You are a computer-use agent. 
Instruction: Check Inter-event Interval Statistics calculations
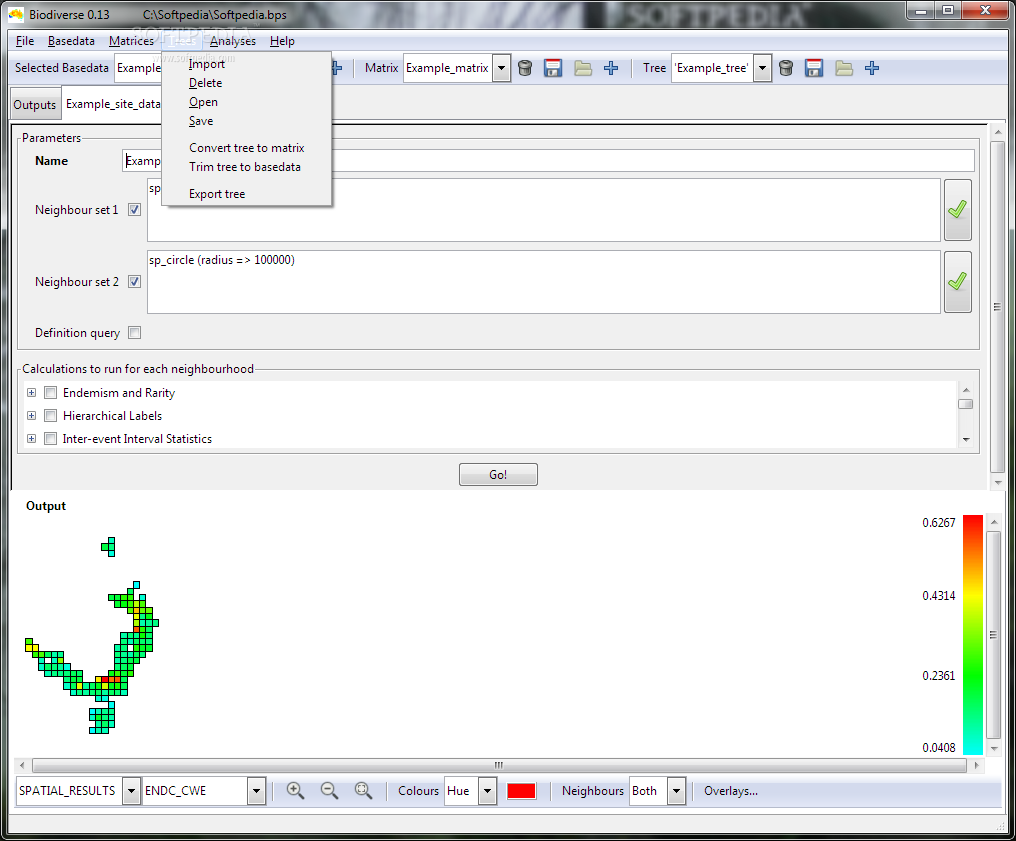[51, 439]
